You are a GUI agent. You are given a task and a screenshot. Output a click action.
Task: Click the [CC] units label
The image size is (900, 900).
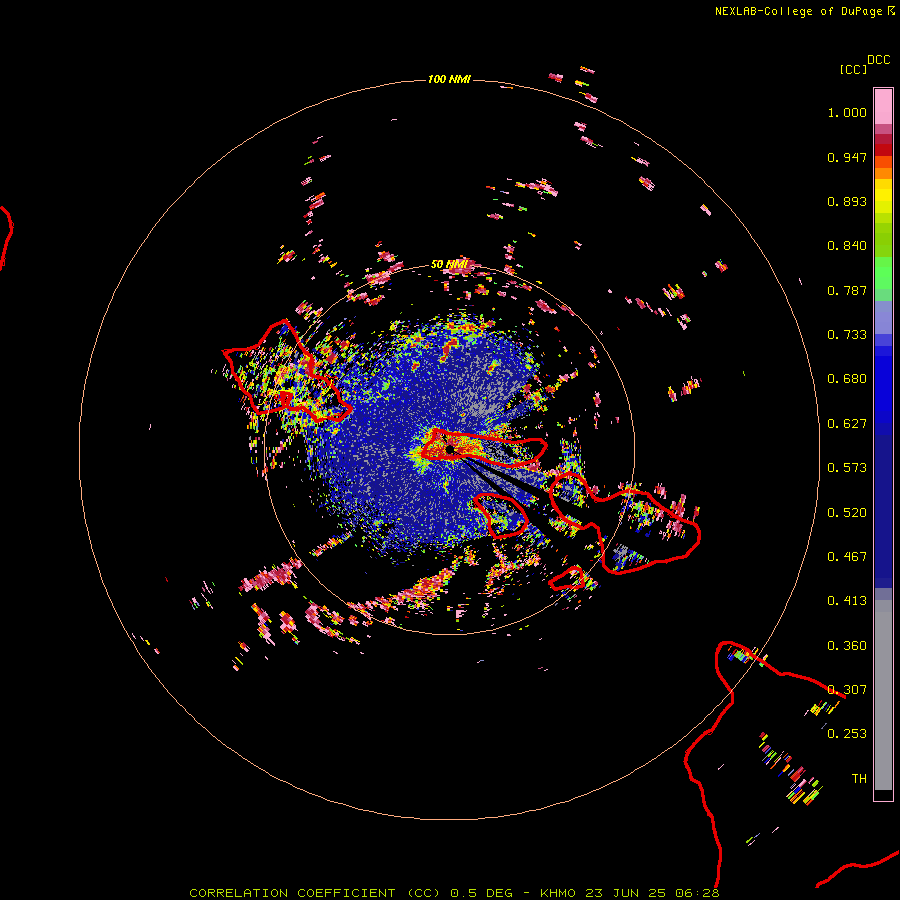pyautogui.click(x=853, y=69)
